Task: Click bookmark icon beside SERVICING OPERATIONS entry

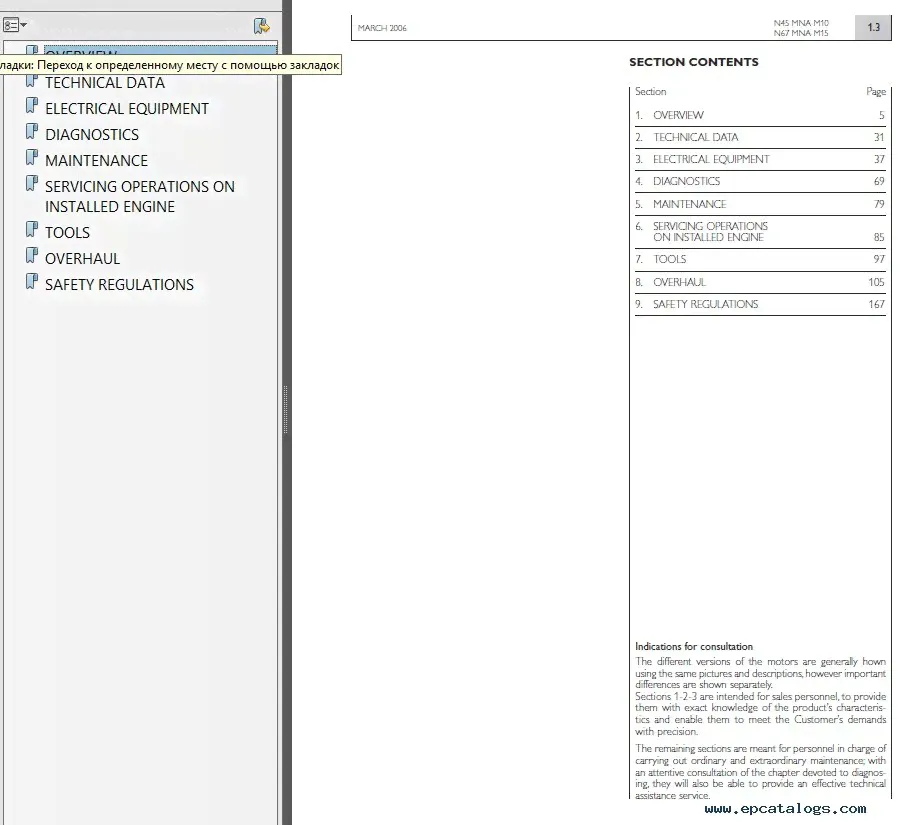Action: tap(32, 185)
